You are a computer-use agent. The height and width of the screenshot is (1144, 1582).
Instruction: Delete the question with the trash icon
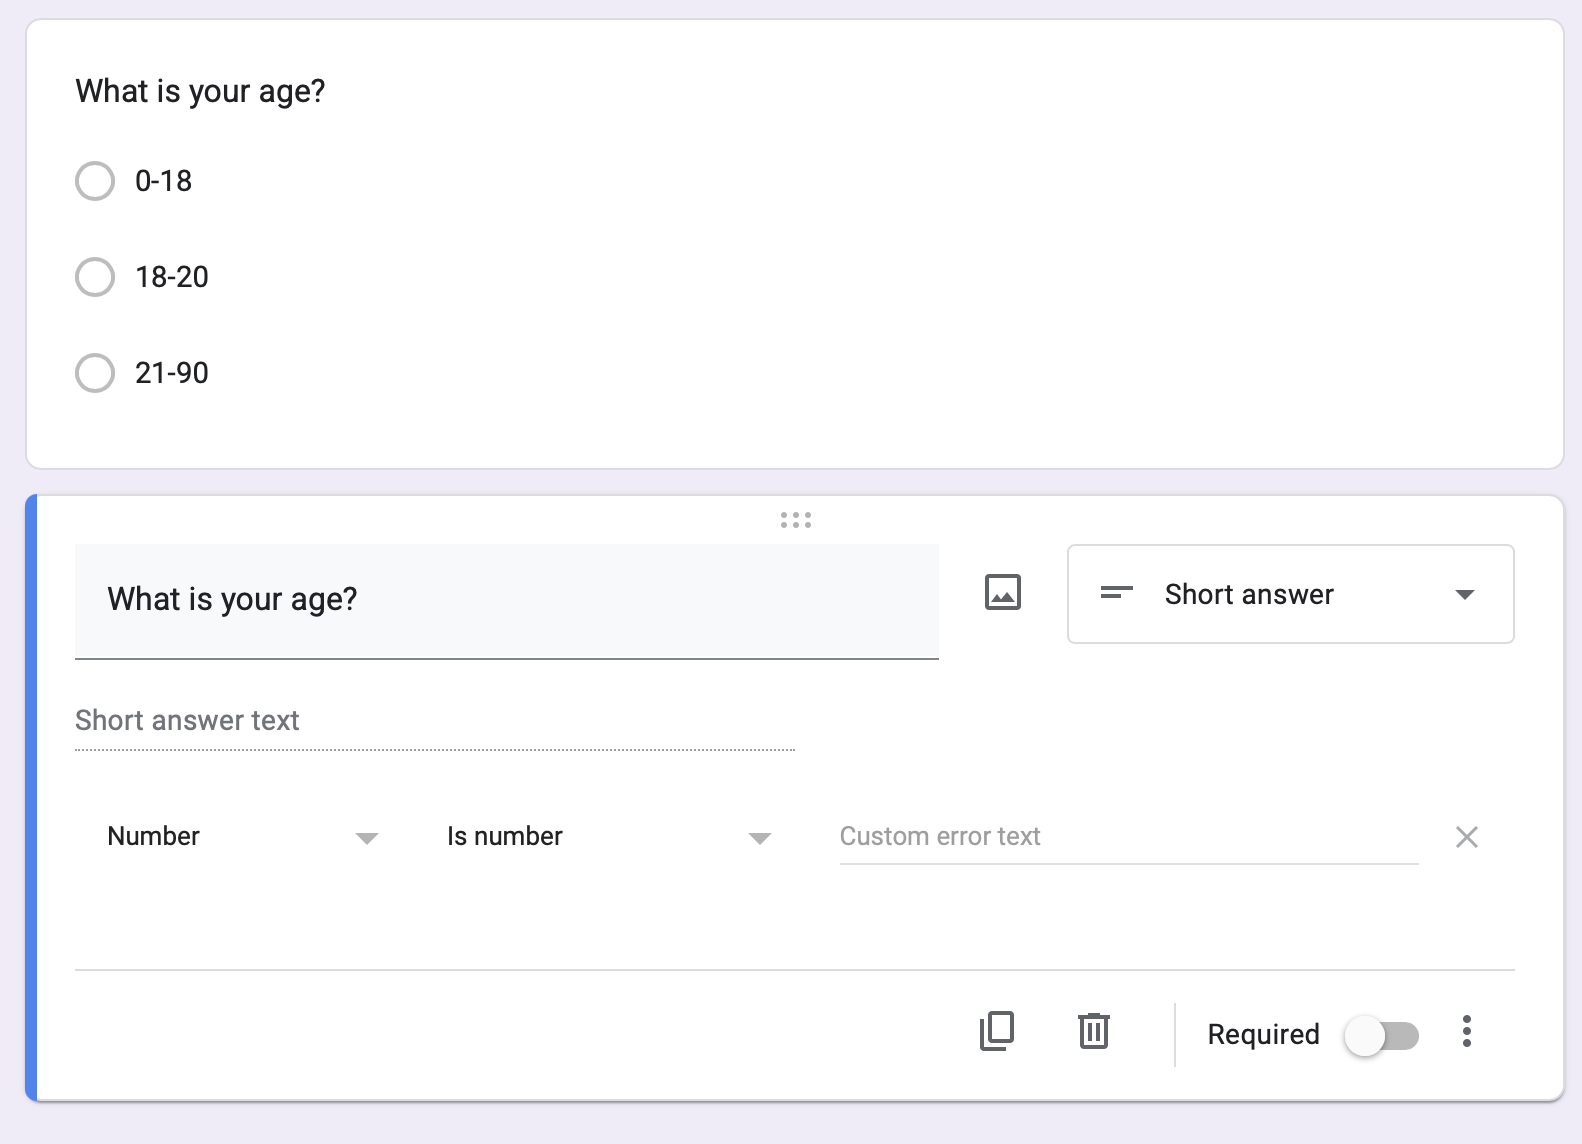coord(1093,1031)
